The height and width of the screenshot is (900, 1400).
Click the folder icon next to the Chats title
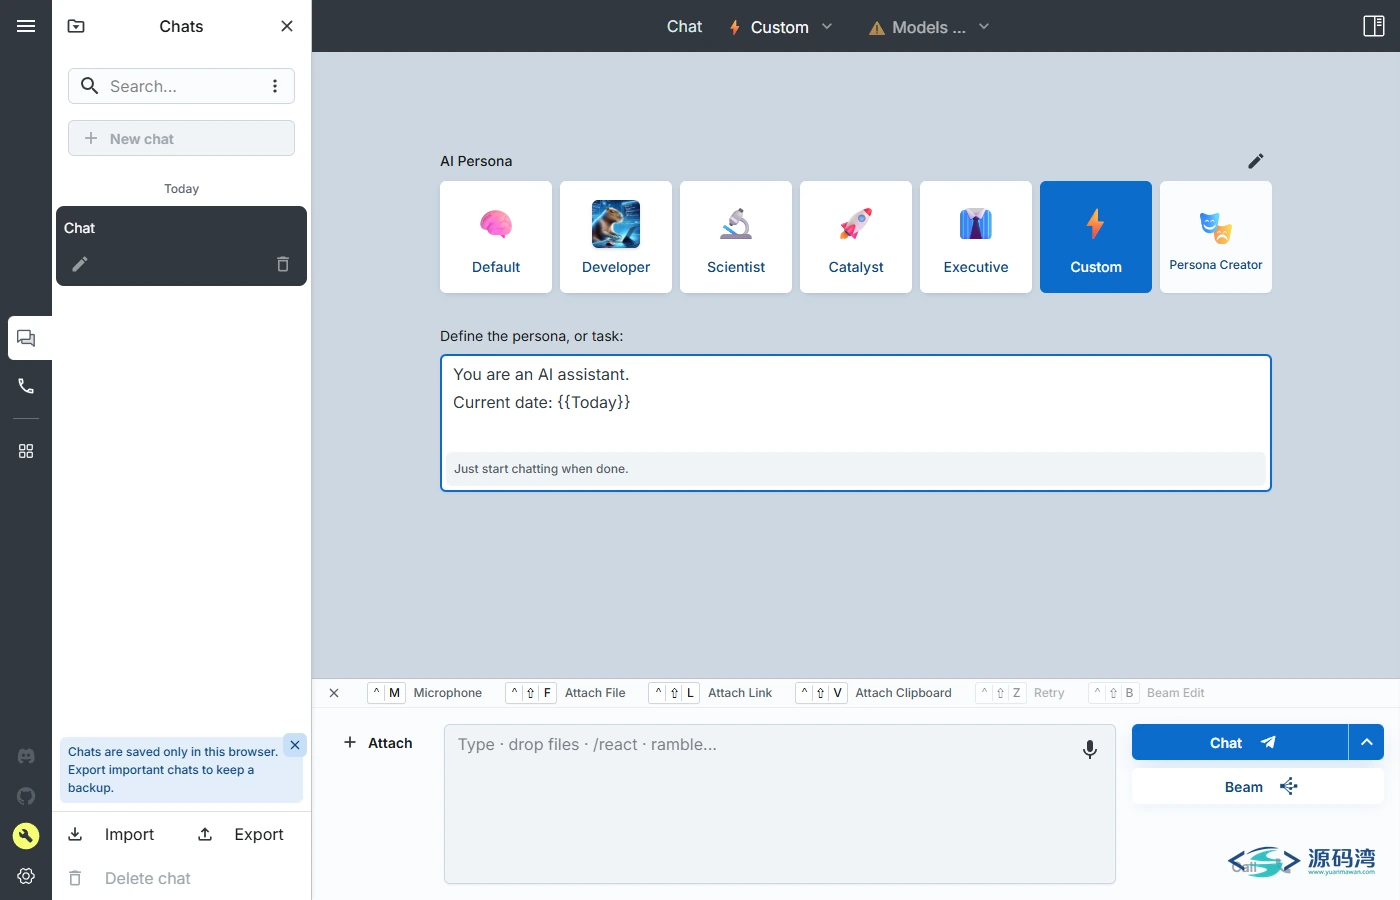click(x=76, y=26)
